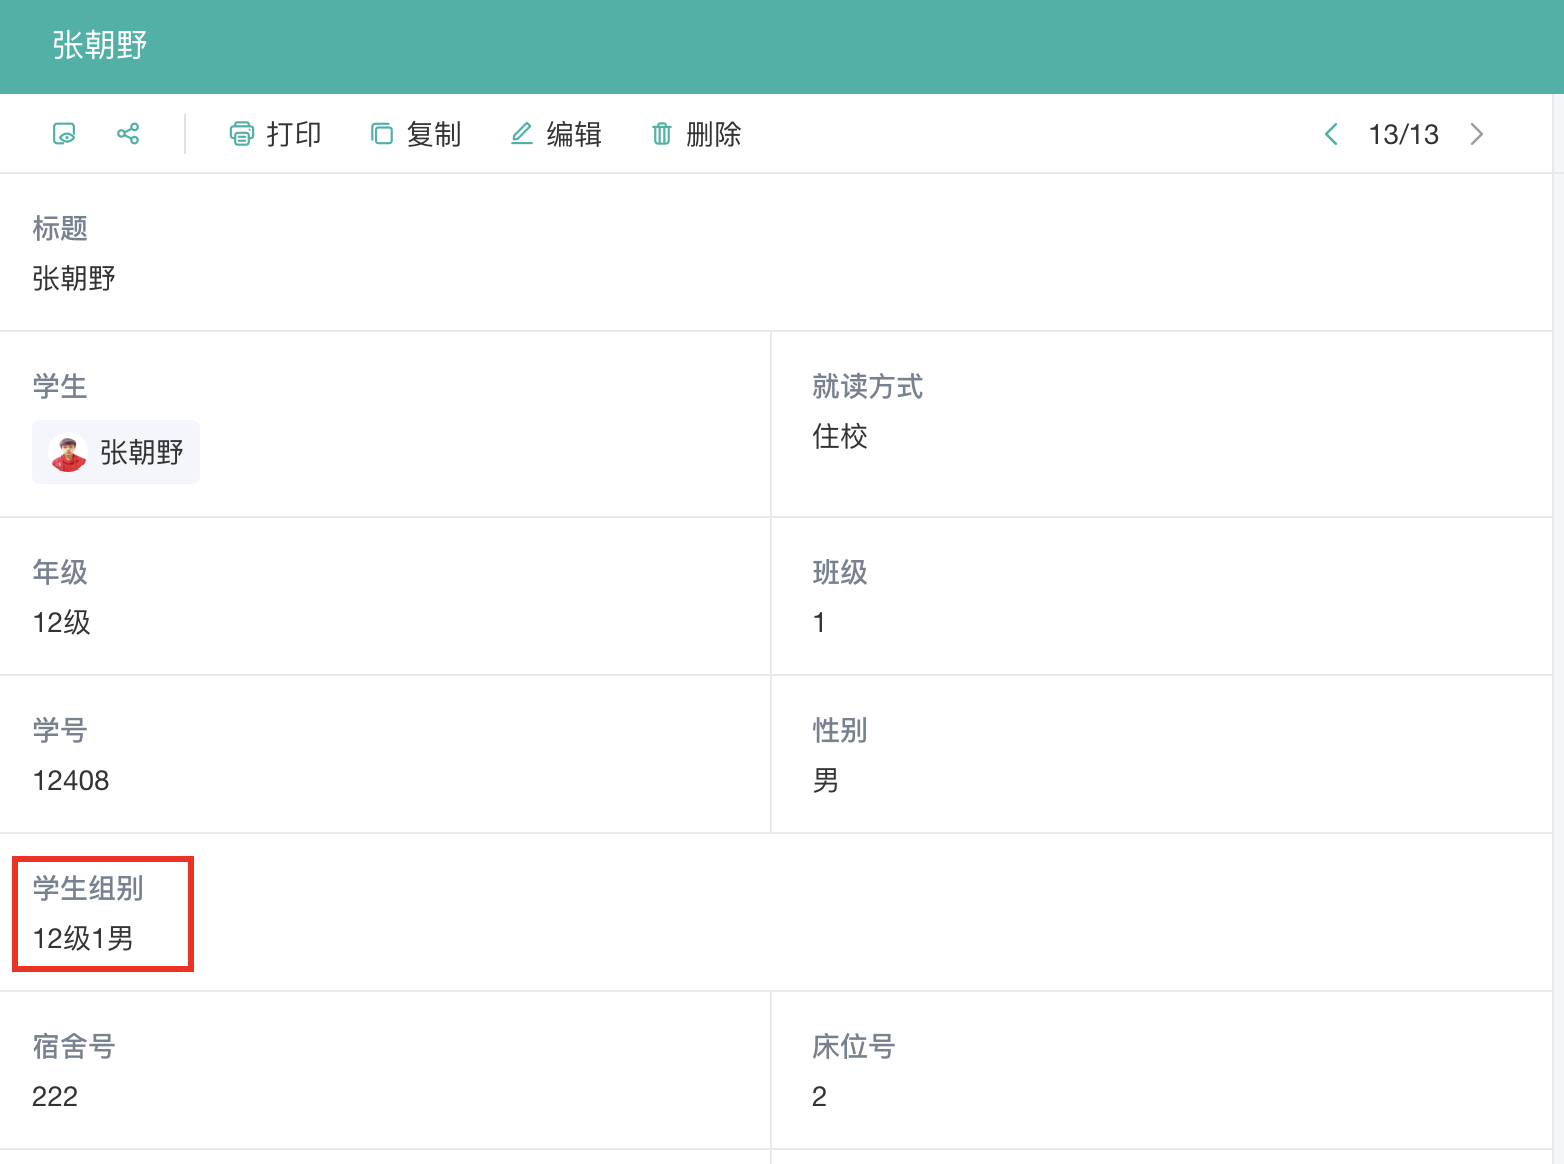
Task: Open the linked student chip 张朝野
Action: coord(140,453)
